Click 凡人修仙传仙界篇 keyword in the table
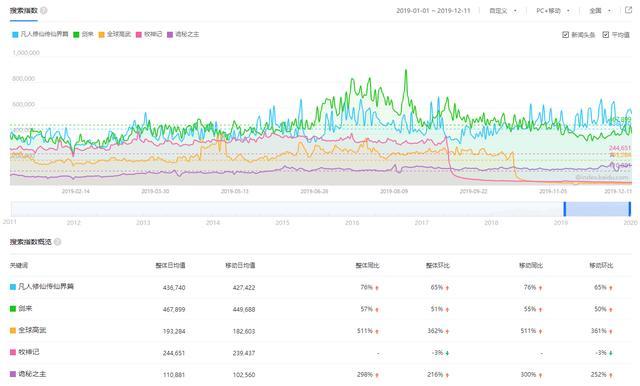The height and width of the screenshot is (386, 640). coord(46,286)
